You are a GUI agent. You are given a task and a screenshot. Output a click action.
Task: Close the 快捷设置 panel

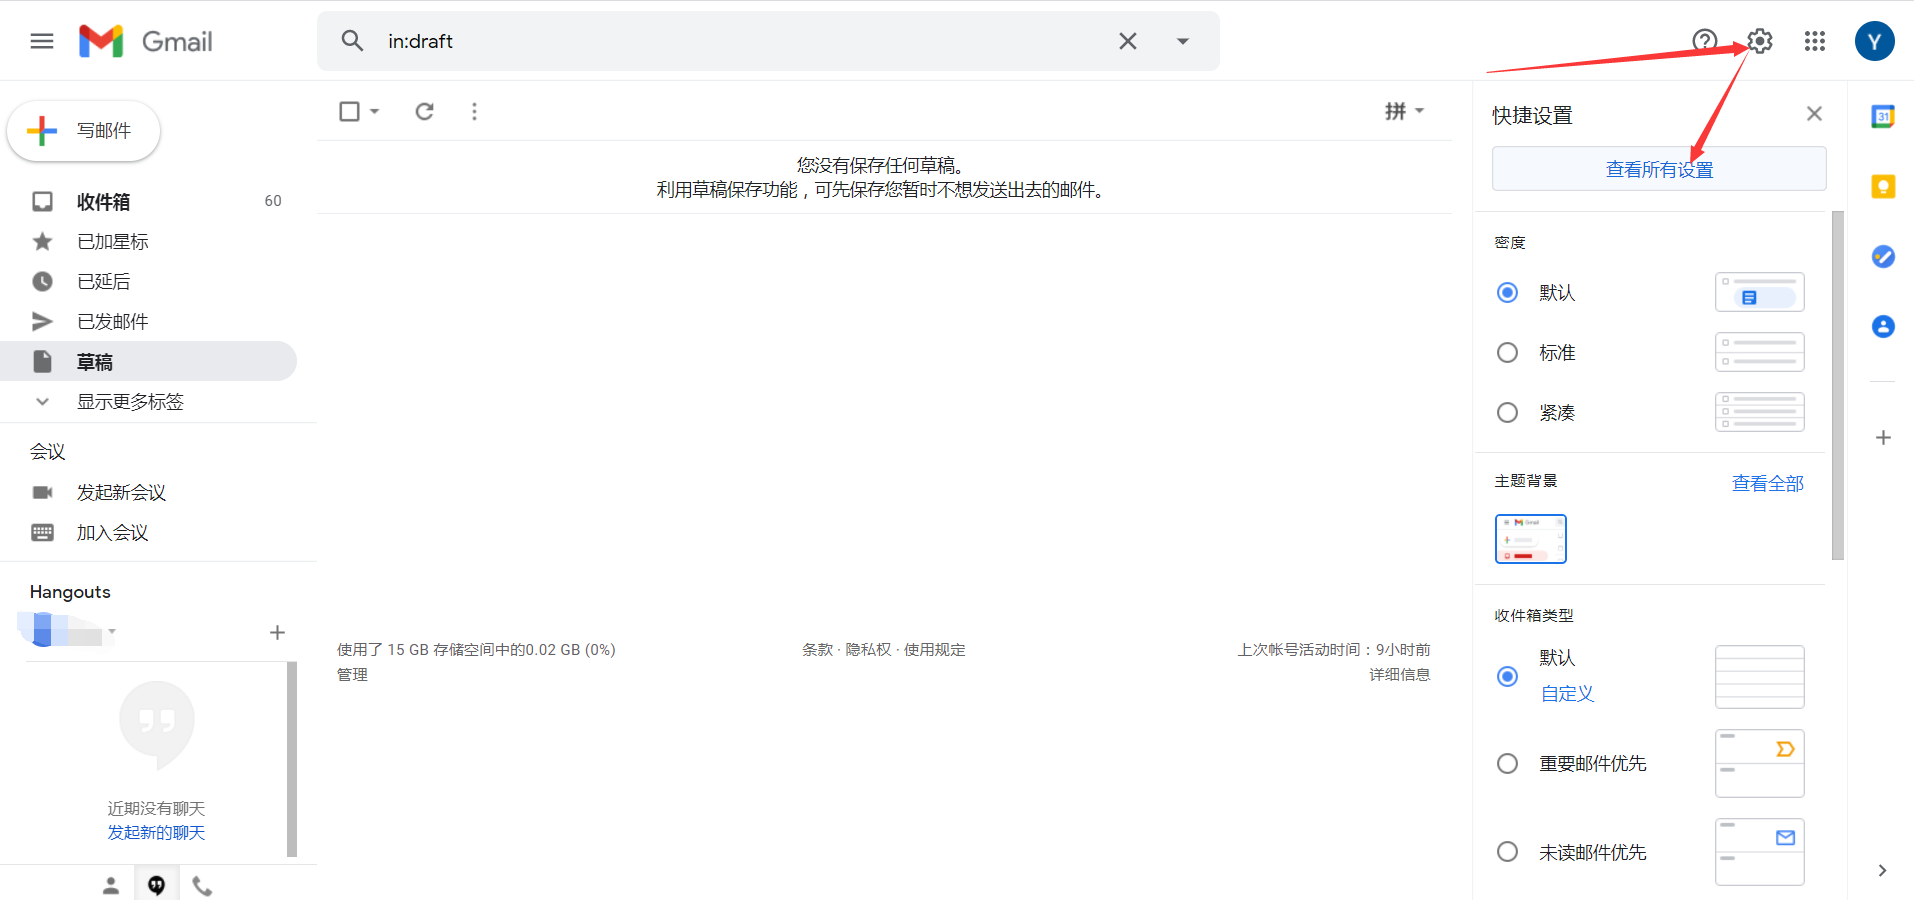(x=1814, y=114)
